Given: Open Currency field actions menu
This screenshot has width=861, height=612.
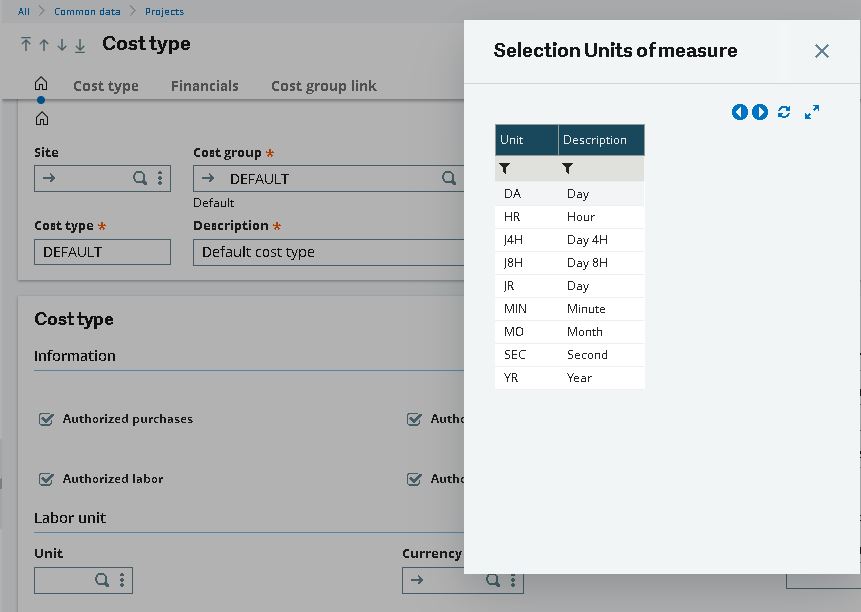Looking at the screenshot, I should pyautogui.click(x=513, y=580).
